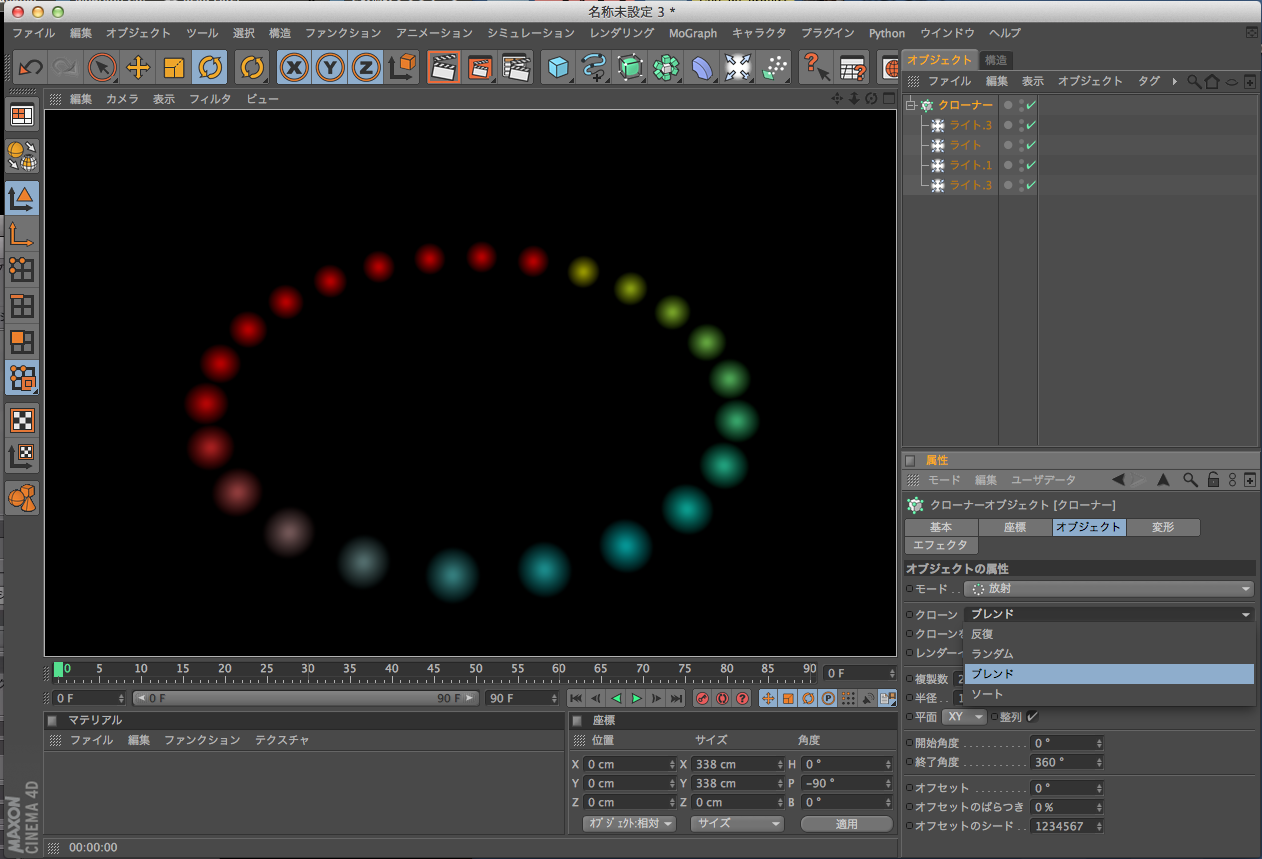Switch the world/object coordinate system icon
Screen dimensions: 1262x859
point(402,67)
